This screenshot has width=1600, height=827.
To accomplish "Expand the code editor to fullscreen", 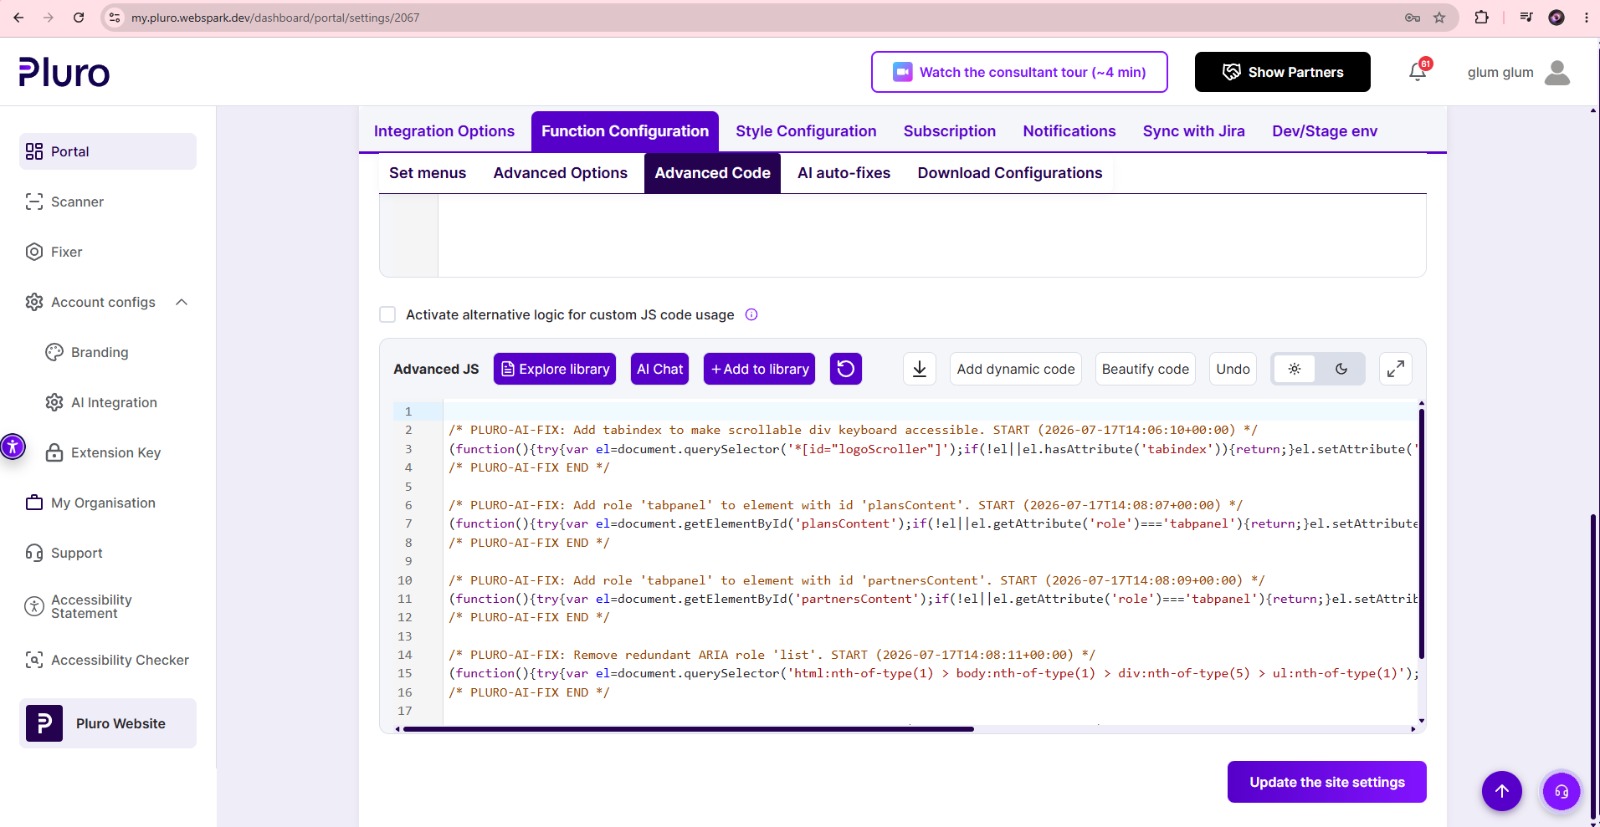I will (x=1395, y=369).
